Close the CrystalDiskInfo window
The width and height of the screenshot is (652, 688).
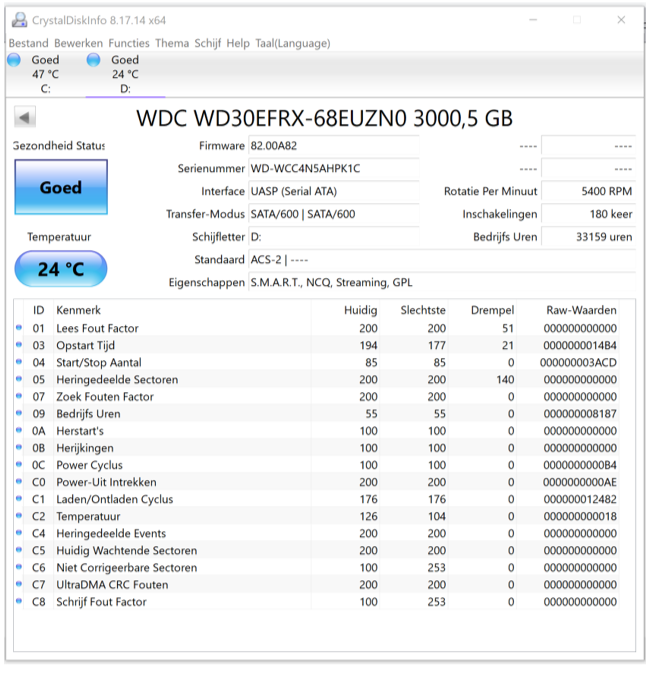(x=621, y=20)
